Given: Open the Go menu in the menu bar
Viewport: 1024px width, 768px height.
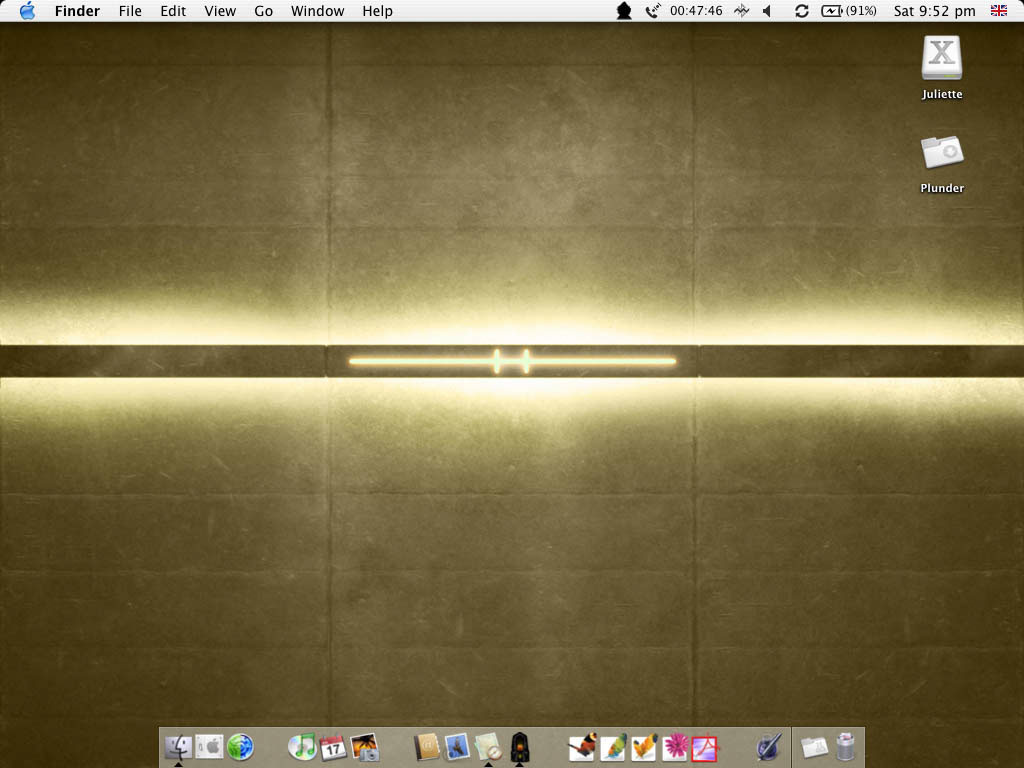Looking at the screenshot, I should point(263,11).
